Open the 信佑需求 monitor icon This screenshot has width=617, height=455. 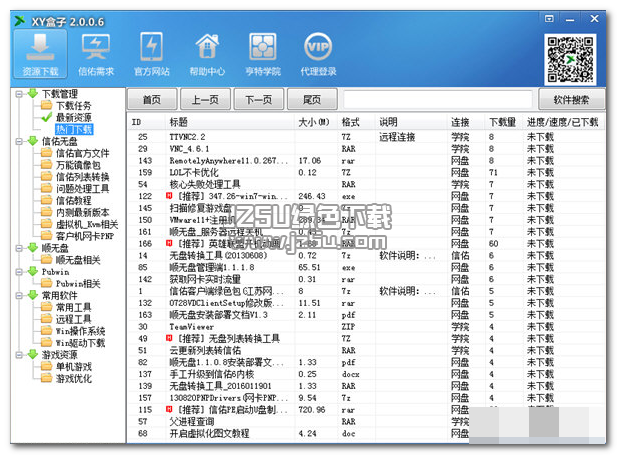pyautogui.click(x=96, y=54)
